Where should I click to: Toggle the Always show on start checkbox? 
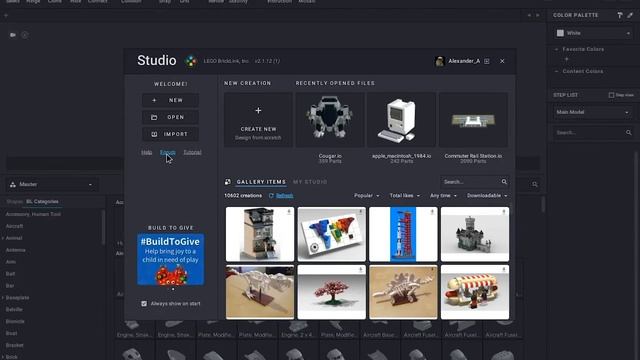[144, 304]
